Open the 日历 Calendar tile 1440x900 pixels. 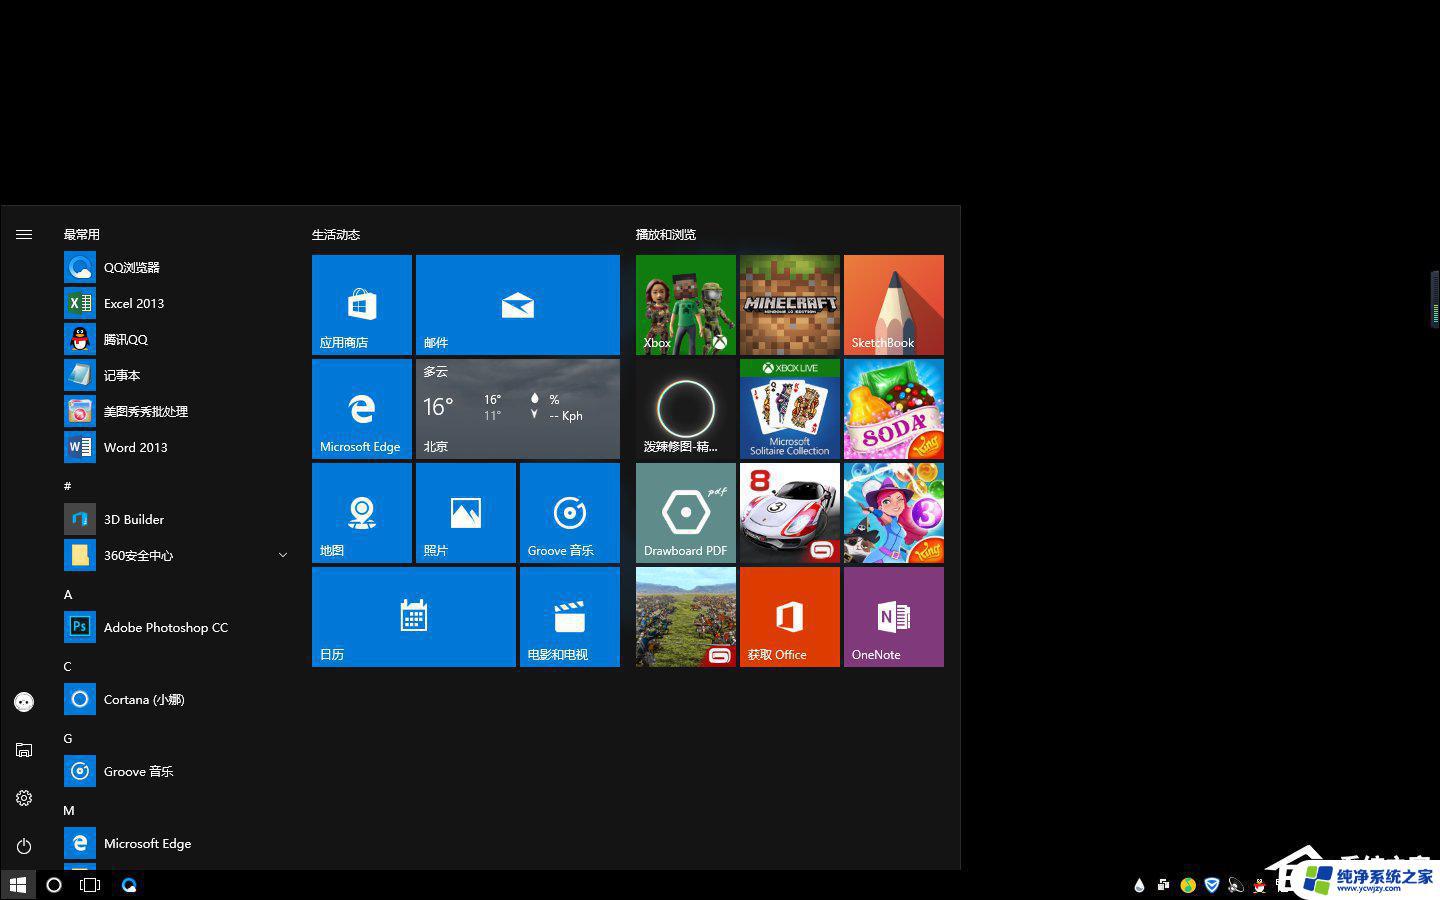[414, 617]
